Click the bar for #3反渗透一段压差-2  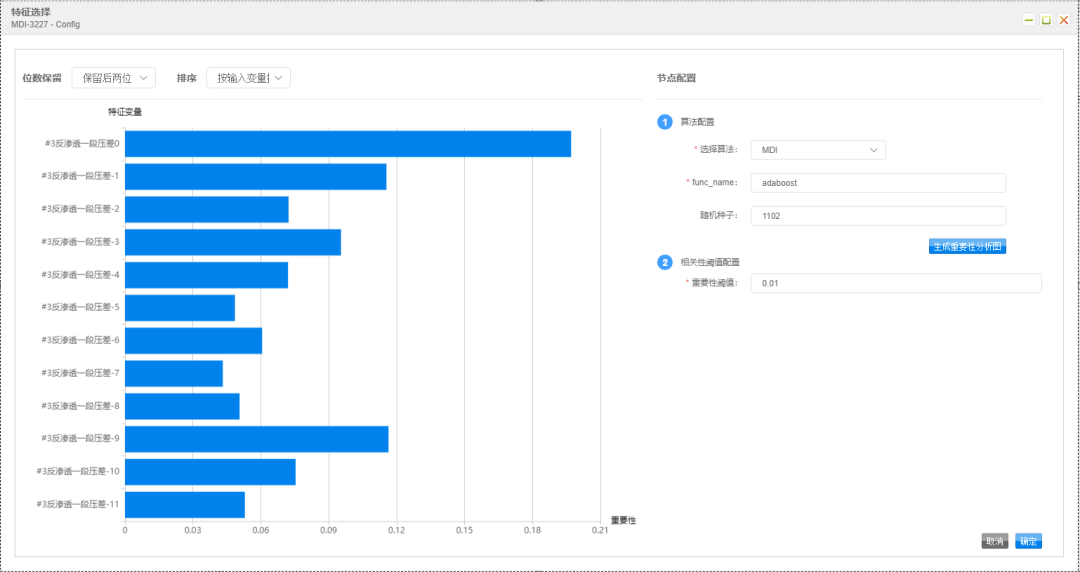point(207,210)
